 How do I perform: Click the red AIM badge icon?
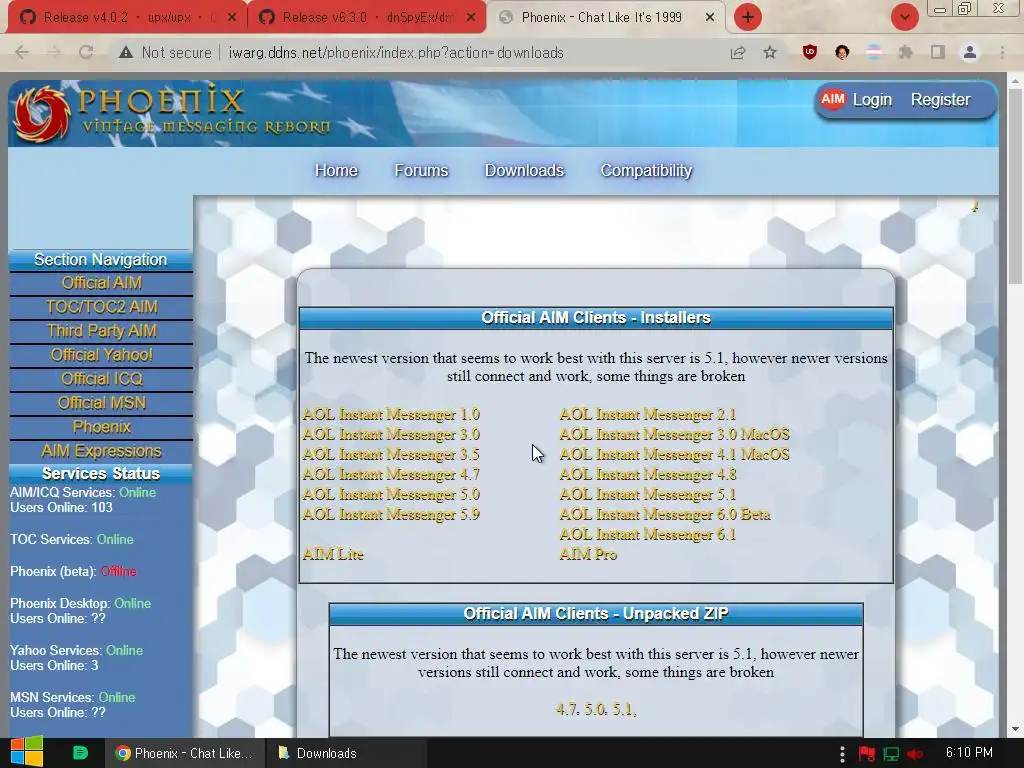click(833, 99)
